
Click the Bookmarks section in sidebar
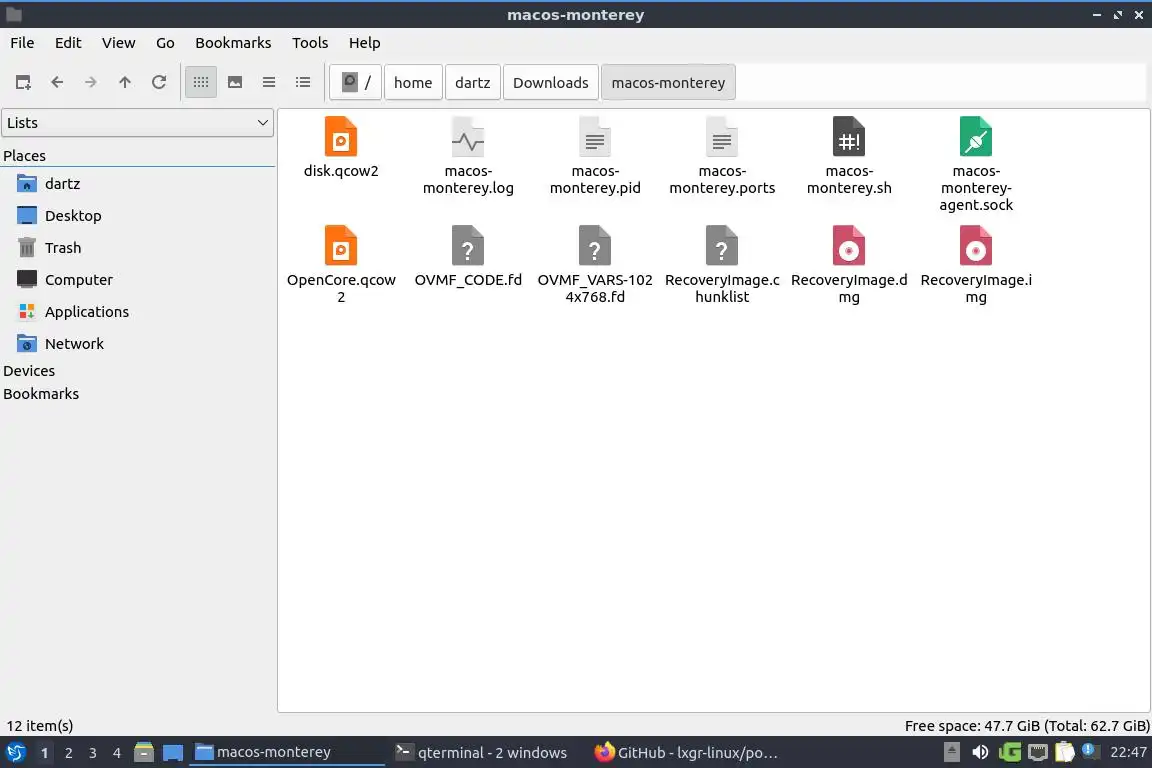click(41, 394)
